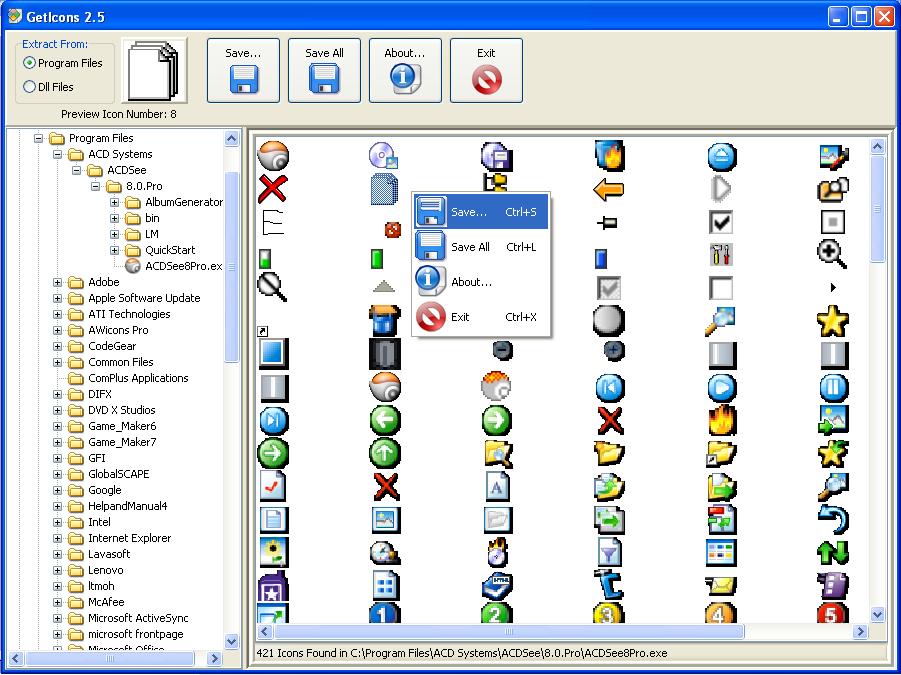Image resolution: width=901 pixels, height=675 pixels.
Task: Expand the Internet Explorer folder node
Action: click(57, 538)
